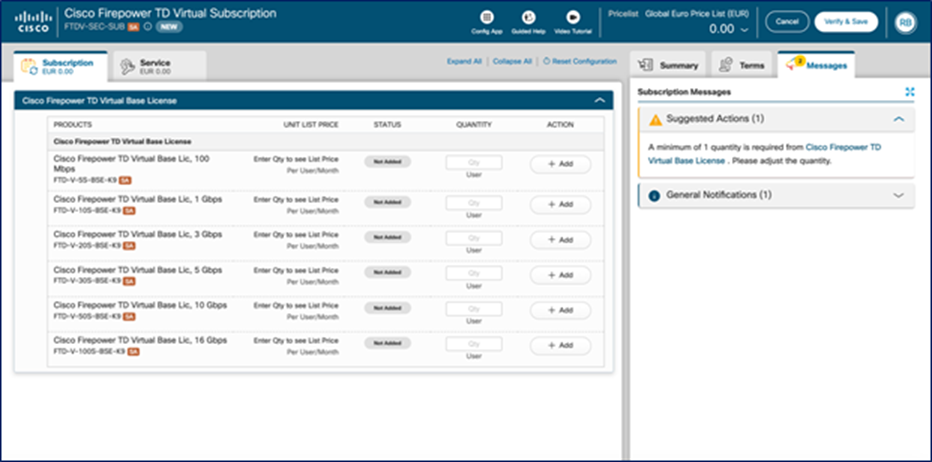The width and height of the screenshot is (932, 462).
Task: Click Not Added status of 100 Mbps license
Action: point(388,162)
